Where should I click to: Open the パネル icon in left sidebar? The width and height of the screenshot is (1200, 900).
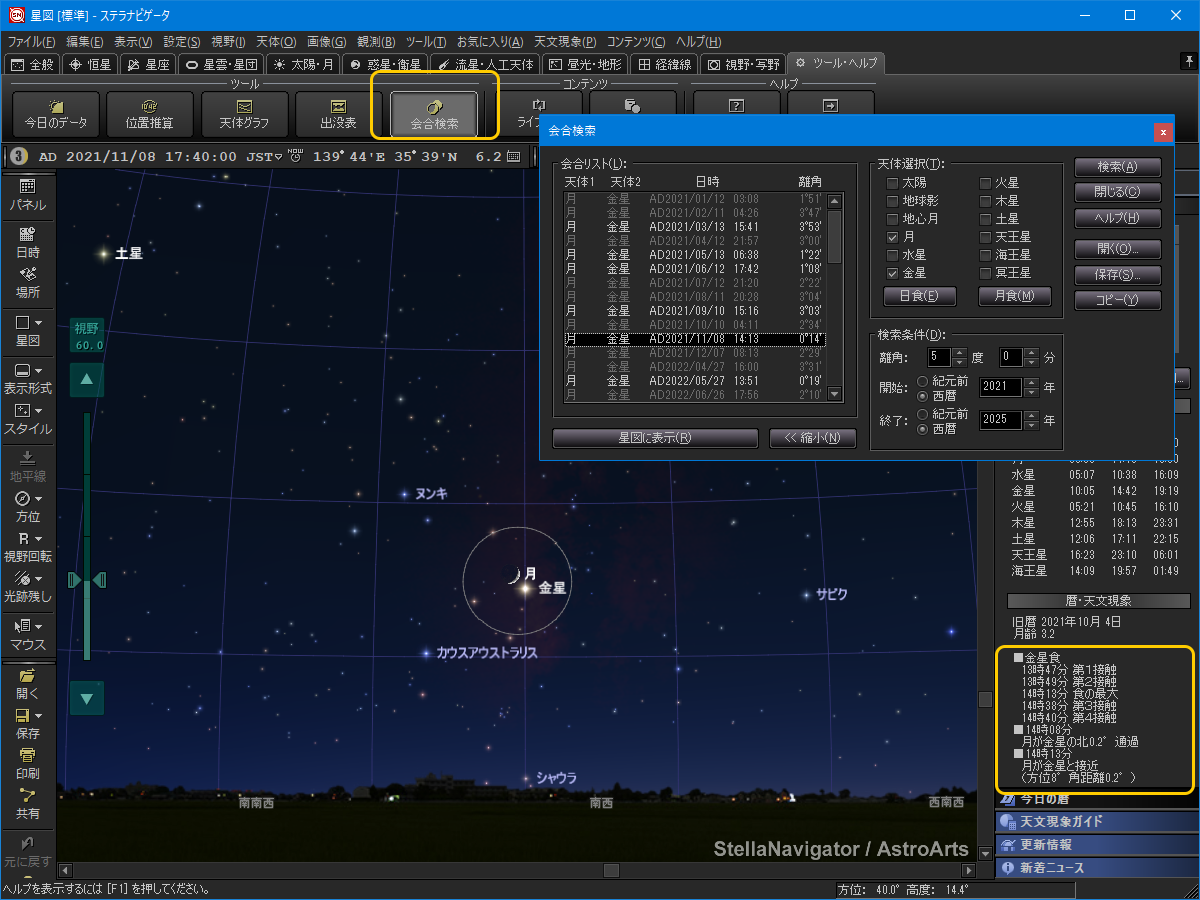(x=27, y=194)
